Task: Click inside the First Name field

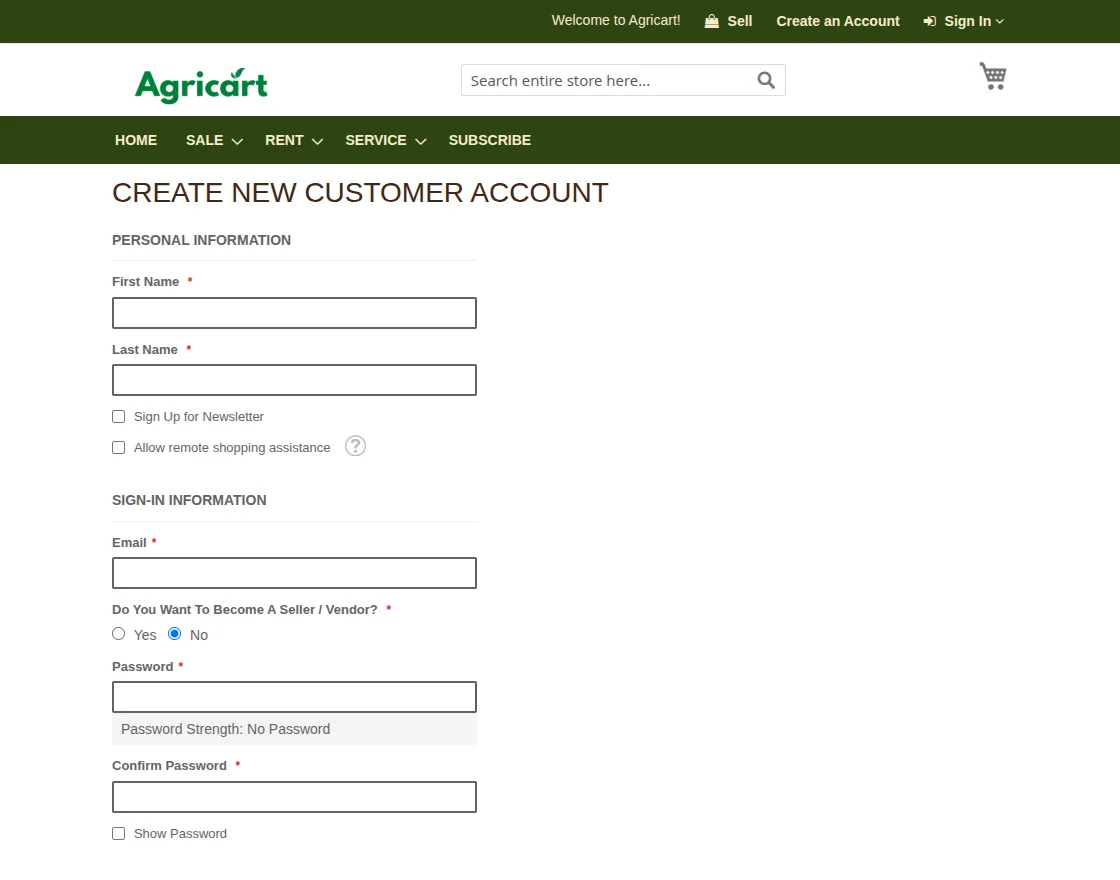Action: pyautogui.click(x=294, y=312)
